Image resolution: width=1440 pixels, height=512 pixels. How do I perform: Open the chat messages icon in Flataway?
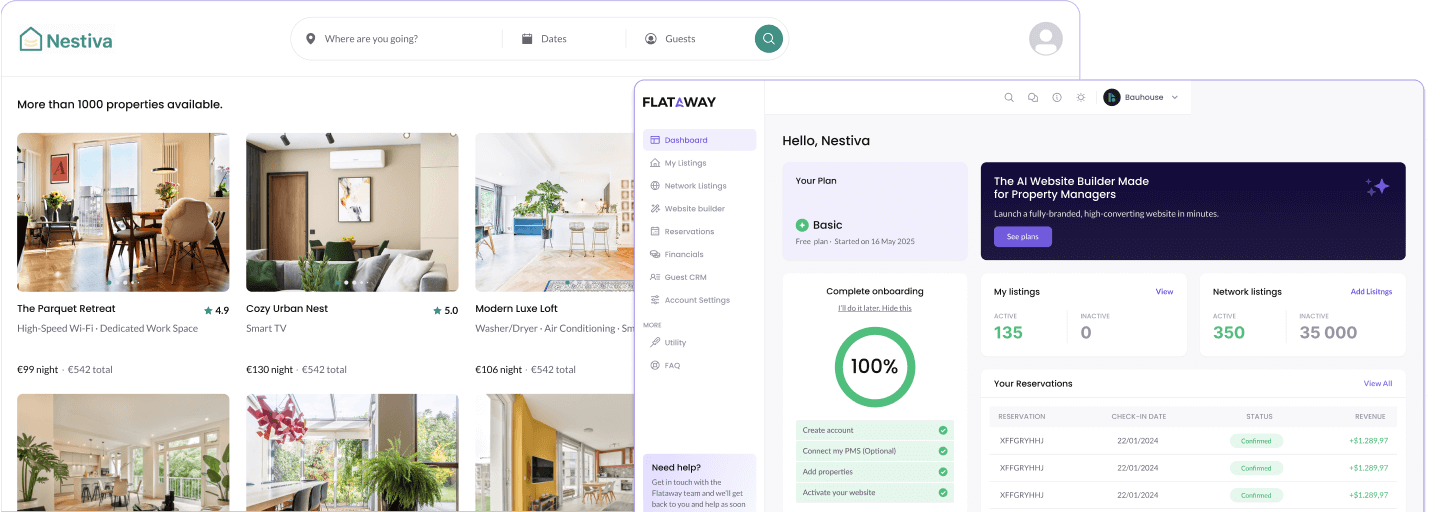point(1033,97)
